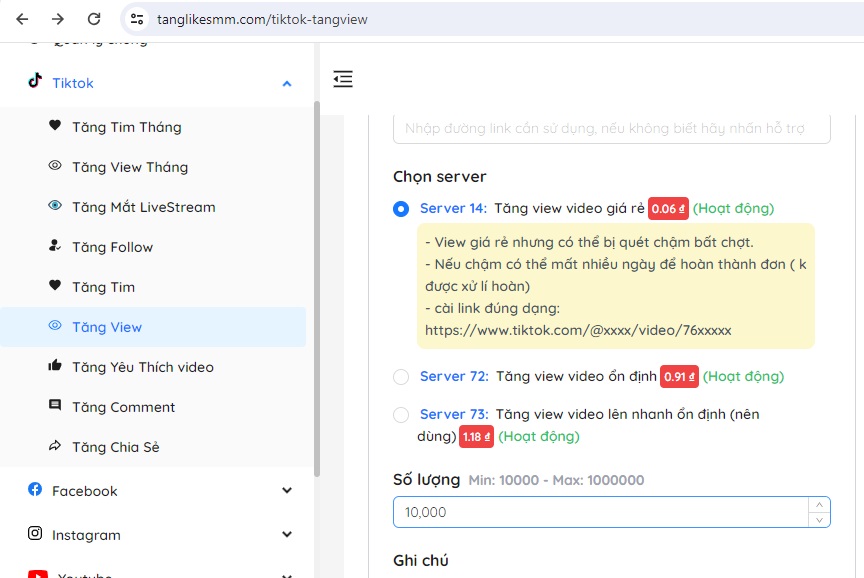The image size is (864, 578).
Task: Reload the page with the refresh icon
Action: click(x=94, y=19)
